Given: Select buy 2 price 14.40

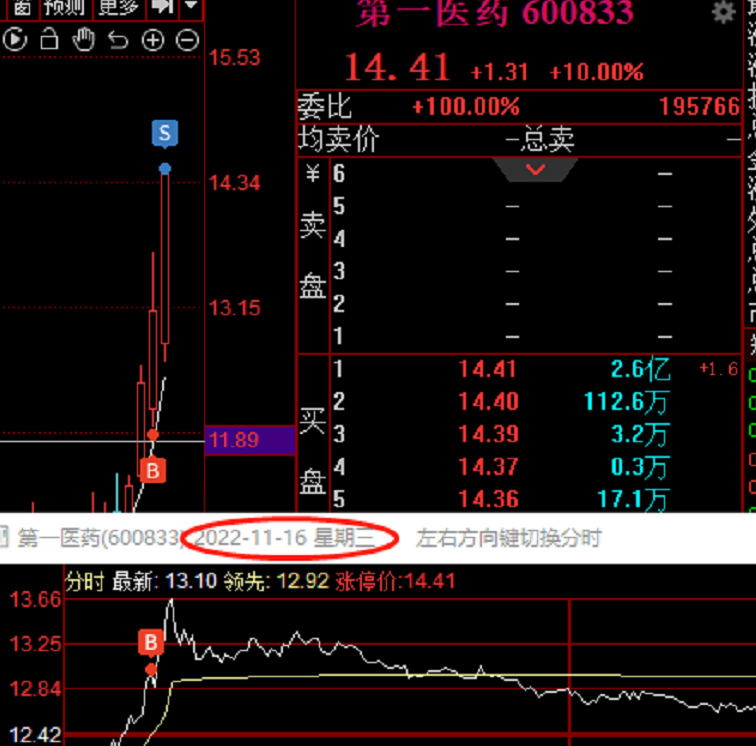Looking at the screenshot, I should [x=488, y=401].
